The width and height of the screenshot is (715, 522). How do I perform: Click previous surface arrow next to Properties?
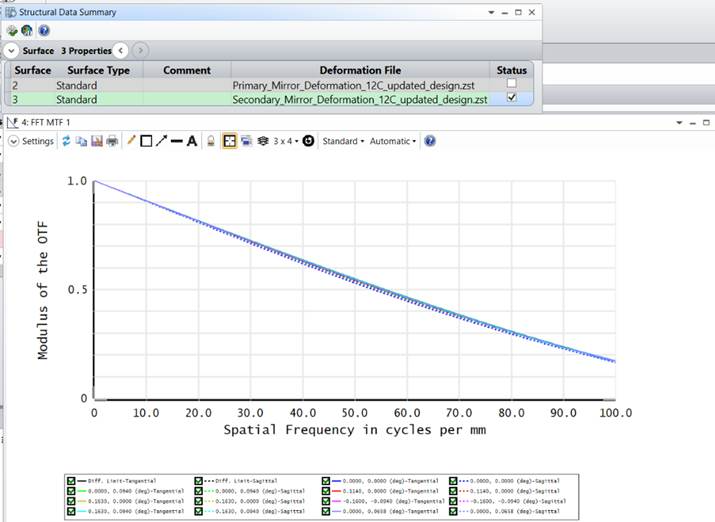(120, 50)
